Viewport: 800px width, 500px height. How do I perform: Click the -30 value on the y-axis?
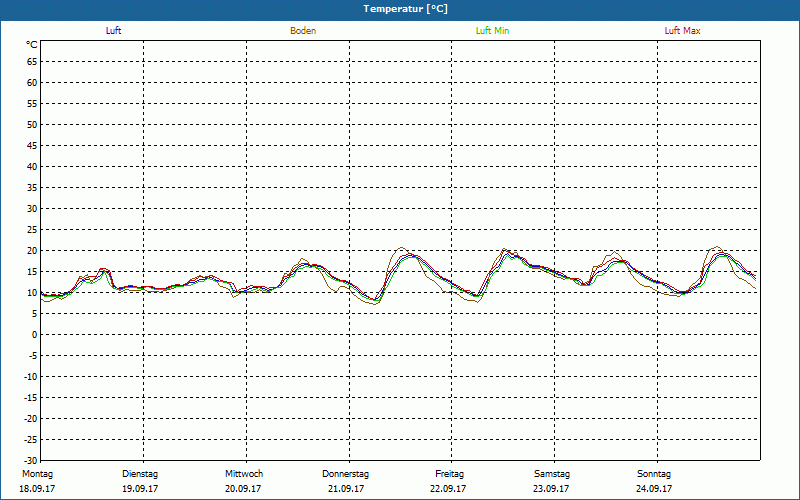(x=31, y=460)
